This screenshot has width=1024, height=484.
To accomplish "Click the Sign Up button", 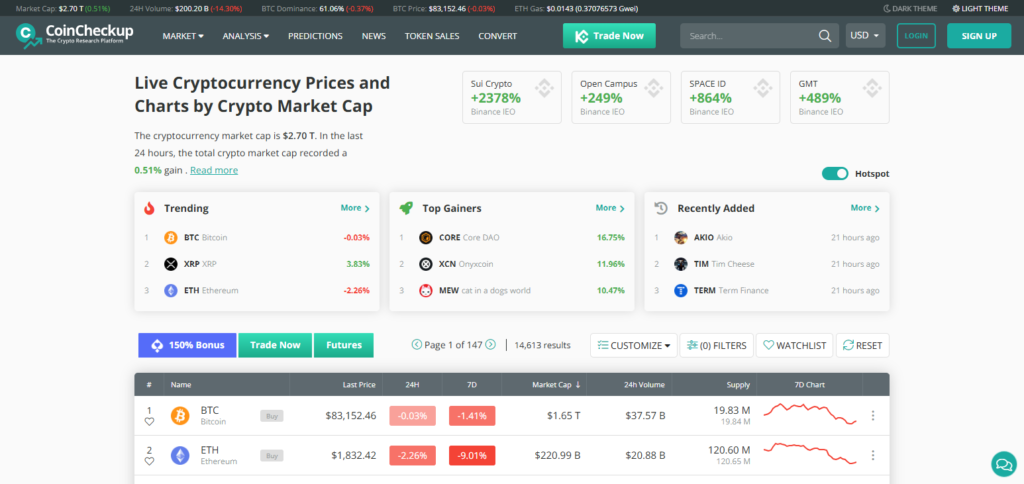I will (978, 36).
